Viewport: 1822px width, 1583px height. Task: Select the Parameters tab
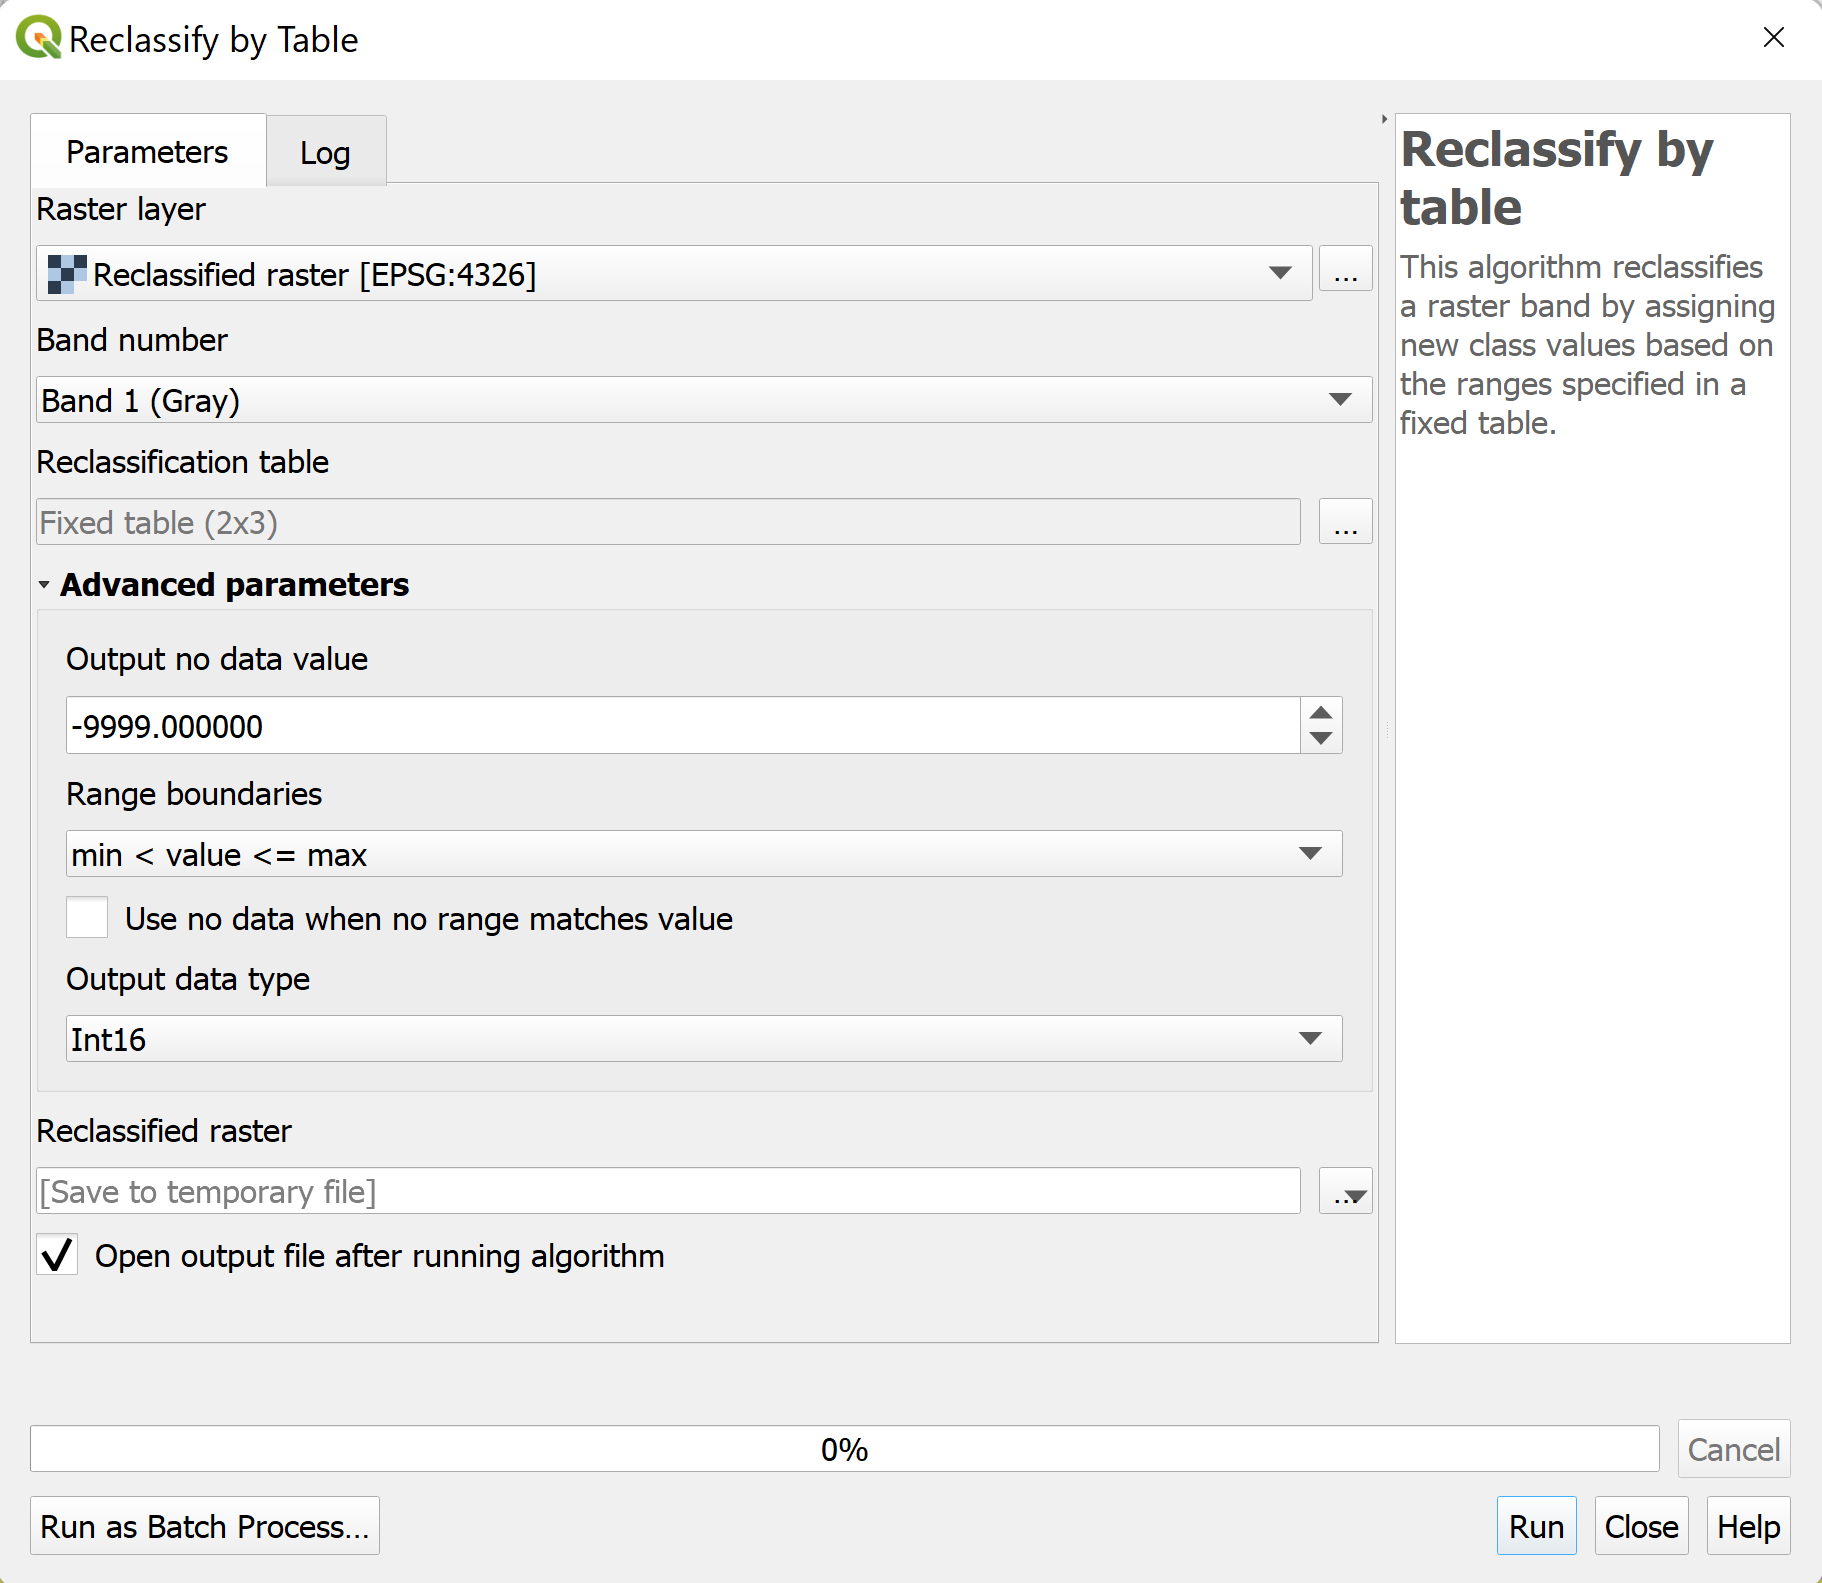point(147,152)
